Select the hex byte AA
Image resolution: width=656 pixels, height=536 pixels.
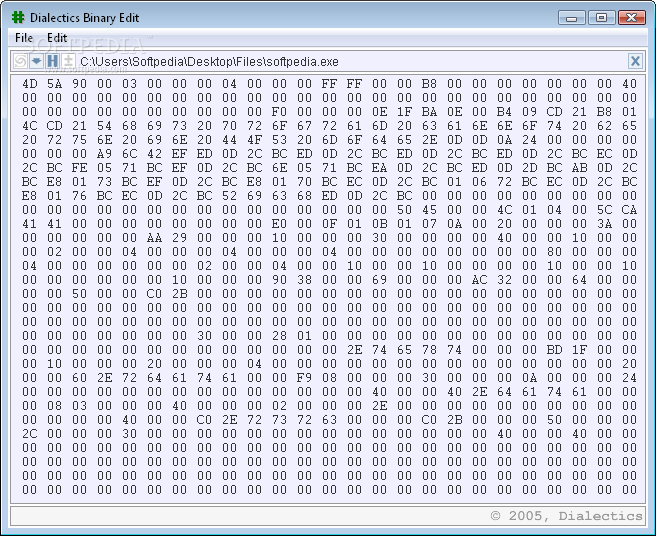click(154, 238)
